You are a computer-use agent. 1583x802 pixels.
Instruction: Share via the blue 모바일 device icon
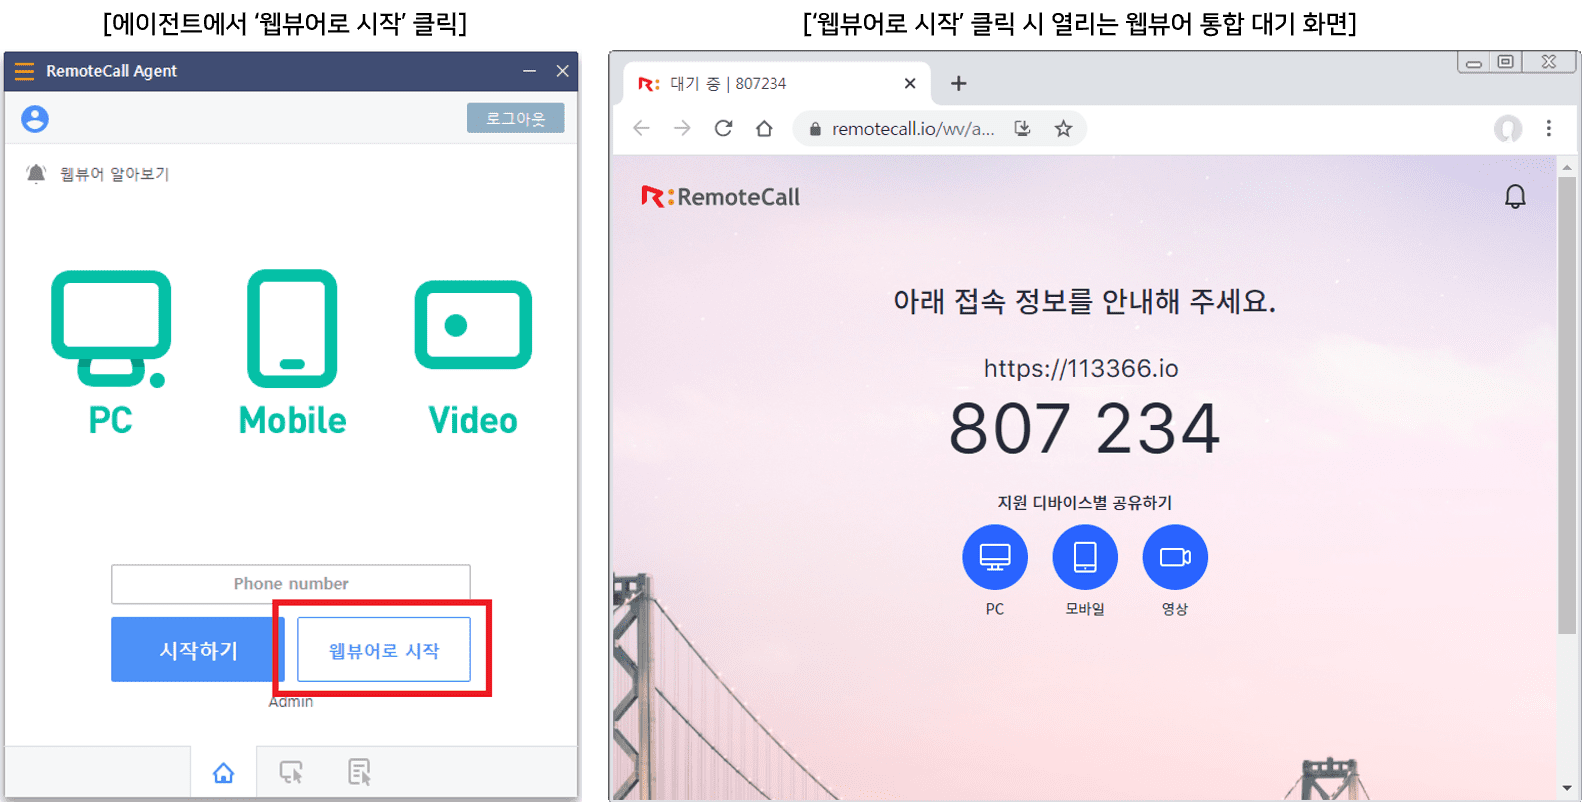pyautogui.click(x=1085, y=557)
